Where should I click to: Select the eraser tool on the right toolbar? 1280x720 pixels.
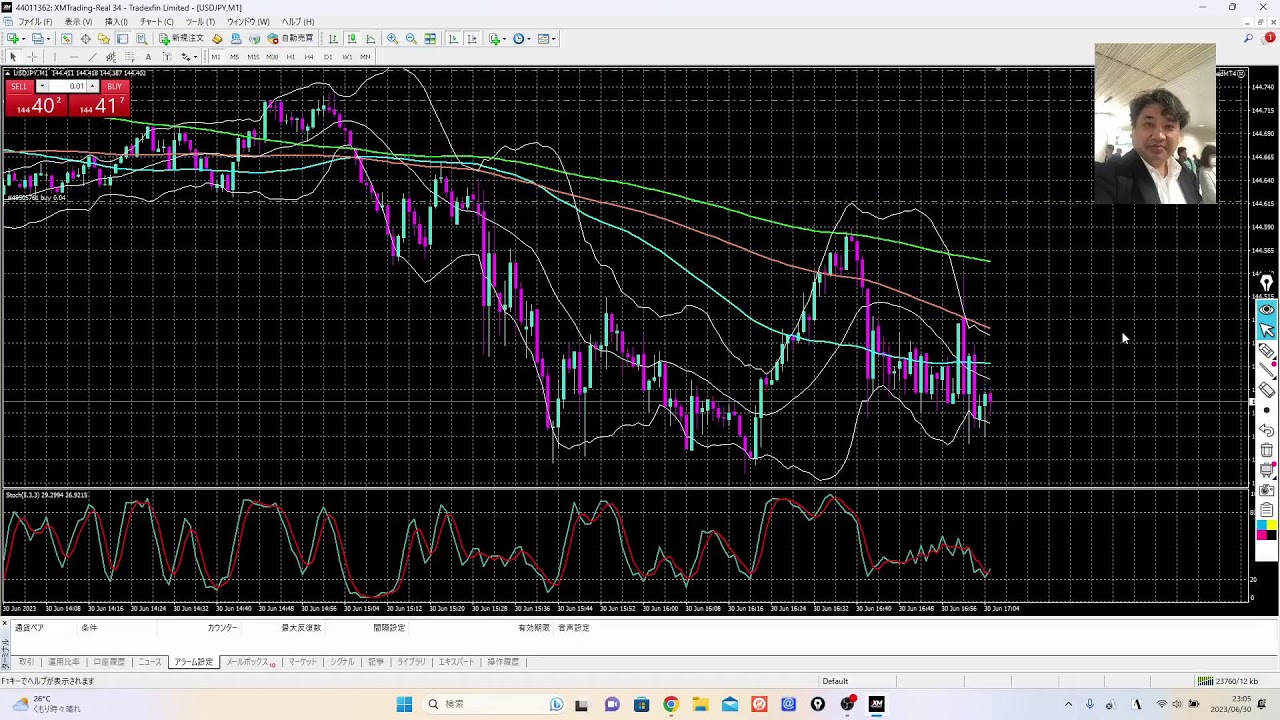[1267, 390]
